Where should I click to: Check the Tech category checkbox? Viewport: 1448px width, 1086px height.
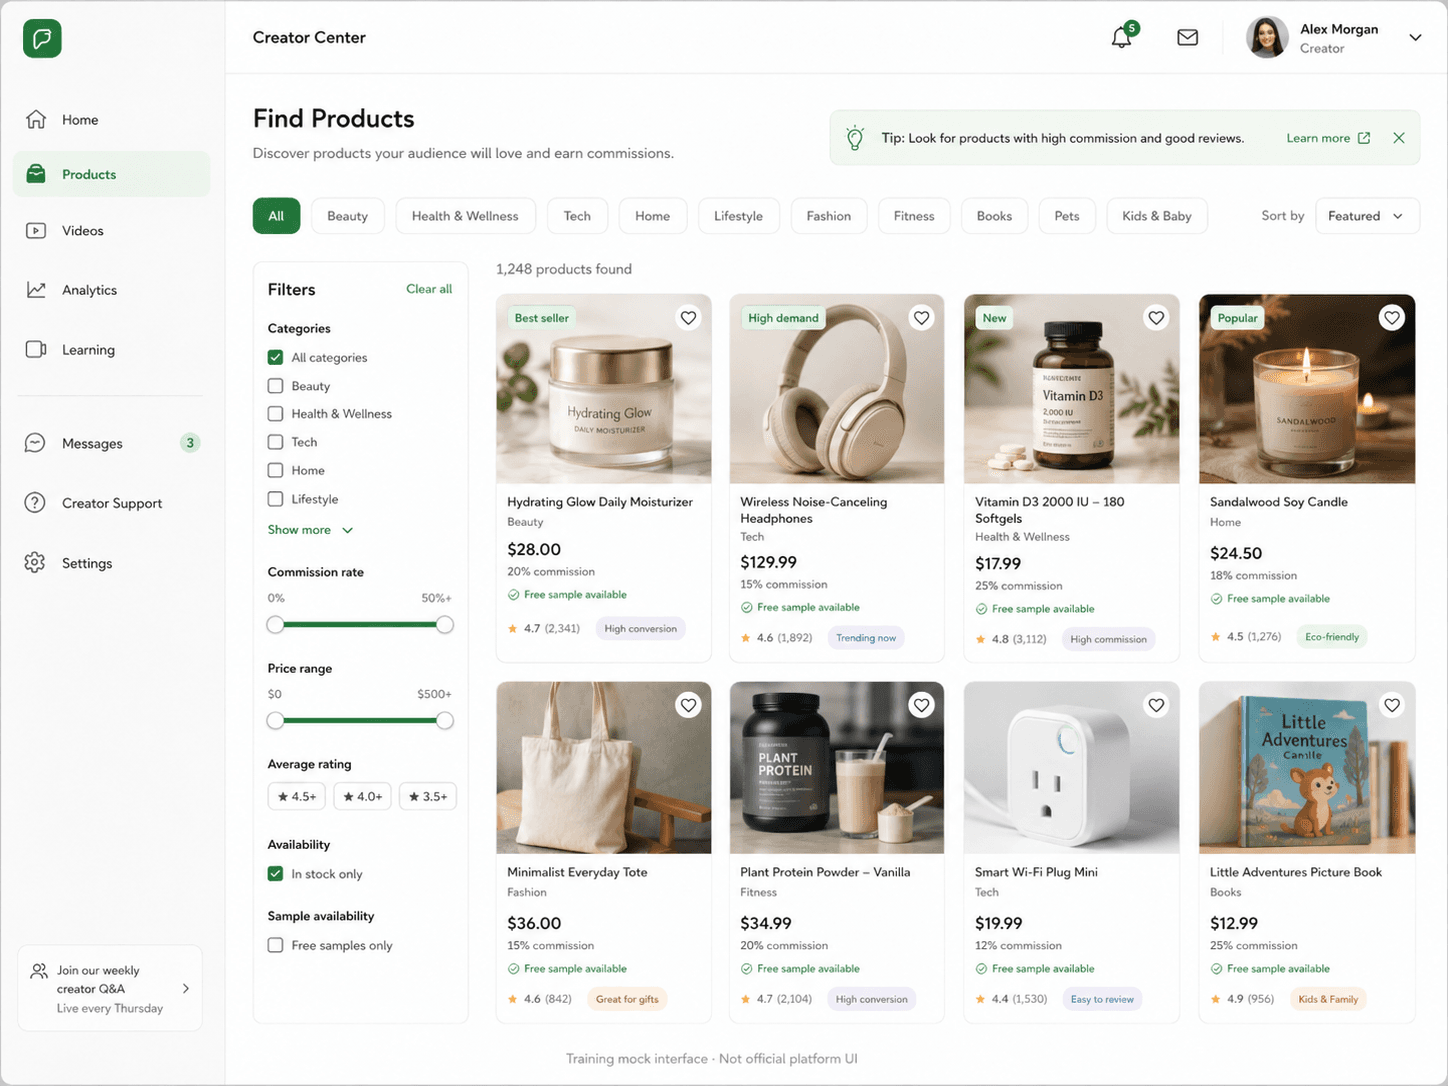pyautogui.click(x=275, y=442)
